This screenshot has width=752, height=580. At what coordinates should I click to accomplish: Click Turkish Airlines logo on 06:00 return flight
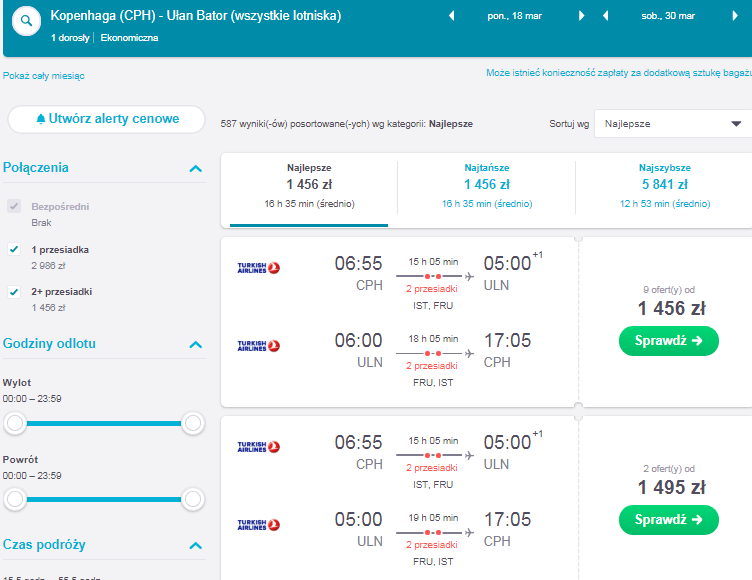pyautogui.click(x=258, y=345)
